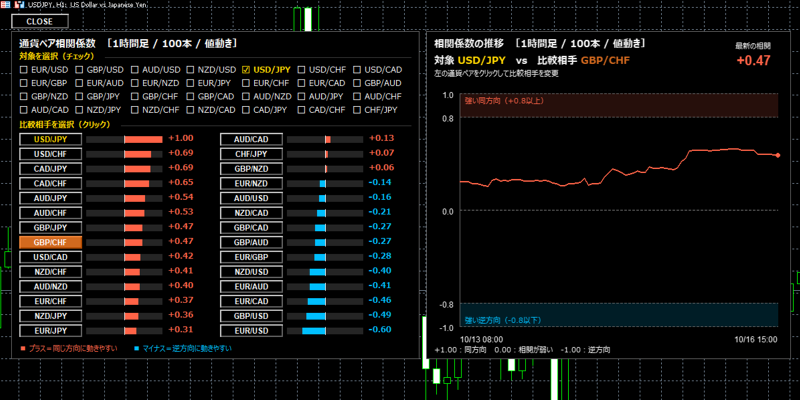800x400 pixels.
Task: Enable the AUD/NZD checkbox
Action: click(x=246, y=96)
